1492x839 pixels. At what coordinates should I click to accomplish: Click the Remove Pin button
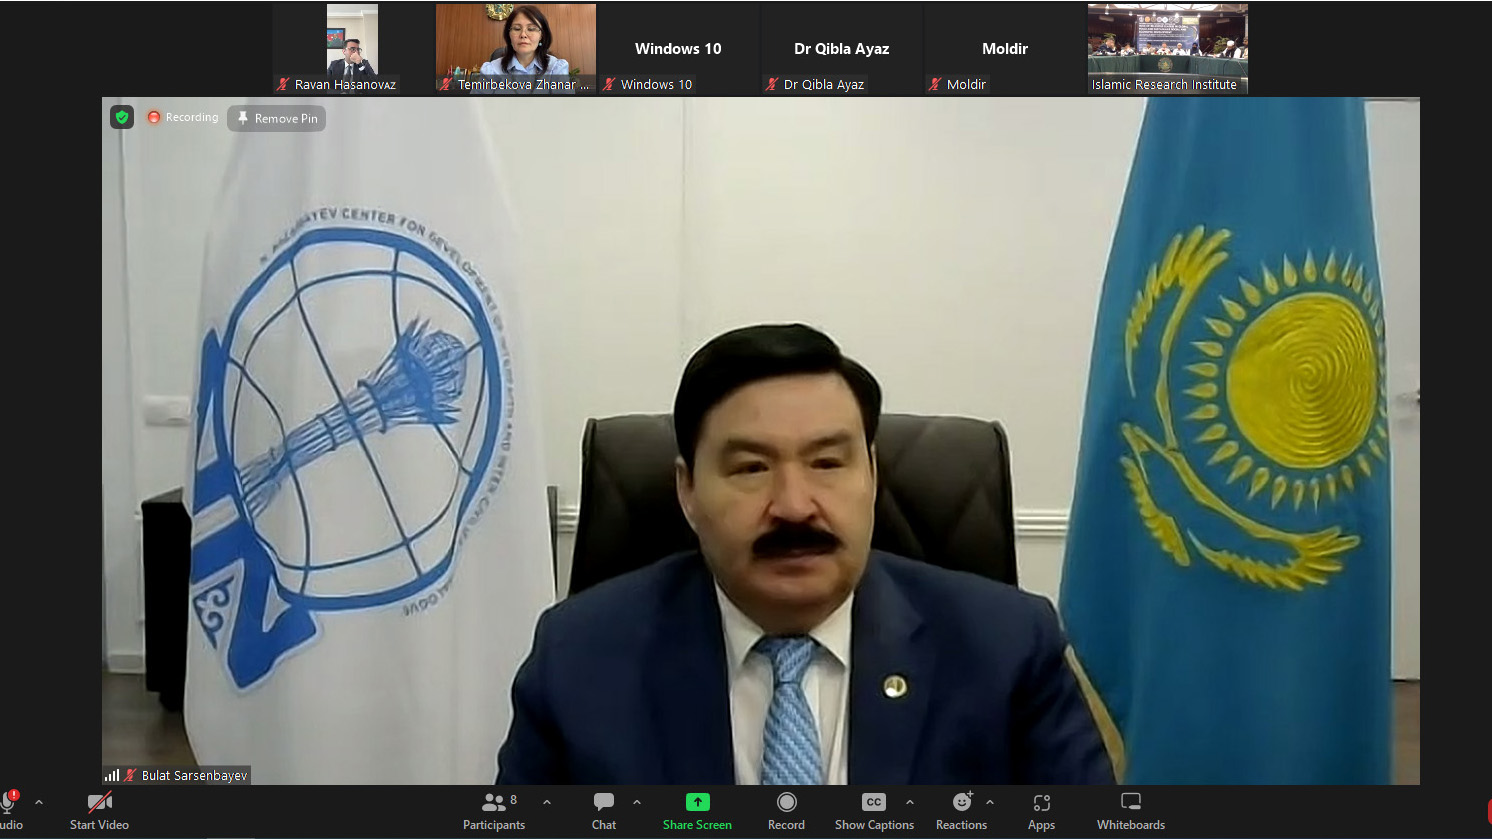click(x=277, y=118)
